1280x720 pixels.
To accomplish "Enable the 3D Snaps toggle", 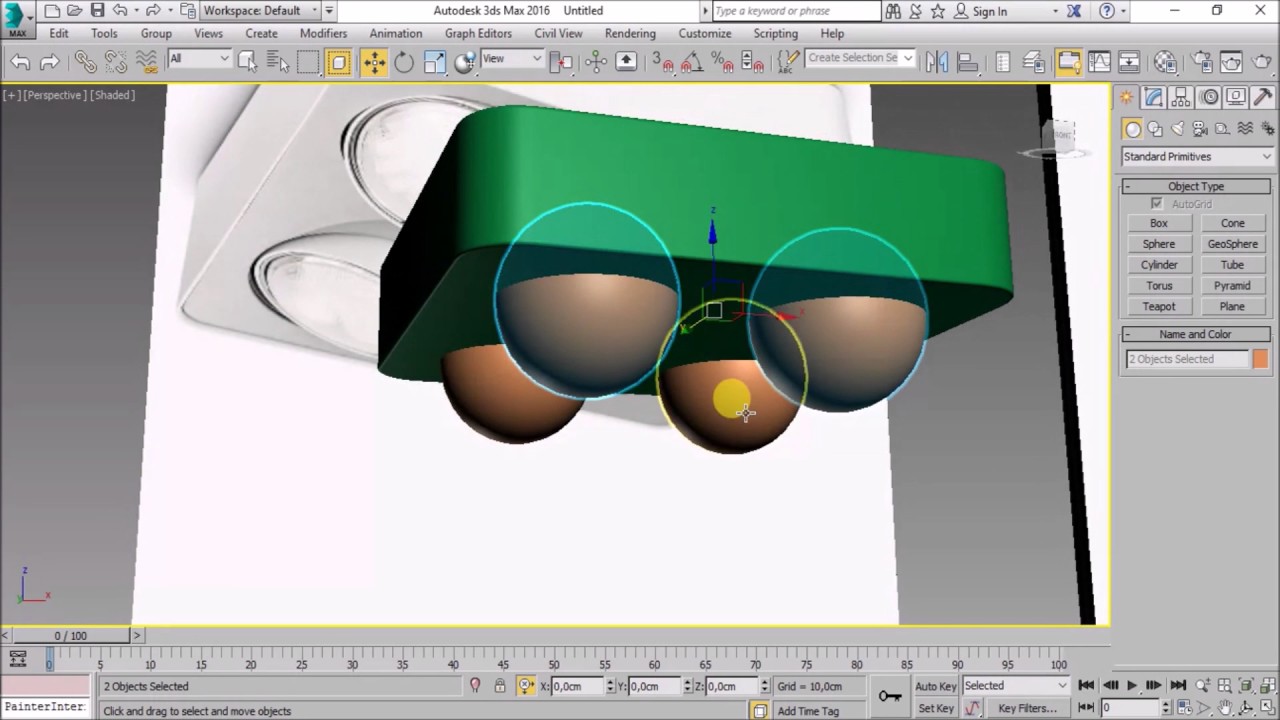I will click(661, 62).
